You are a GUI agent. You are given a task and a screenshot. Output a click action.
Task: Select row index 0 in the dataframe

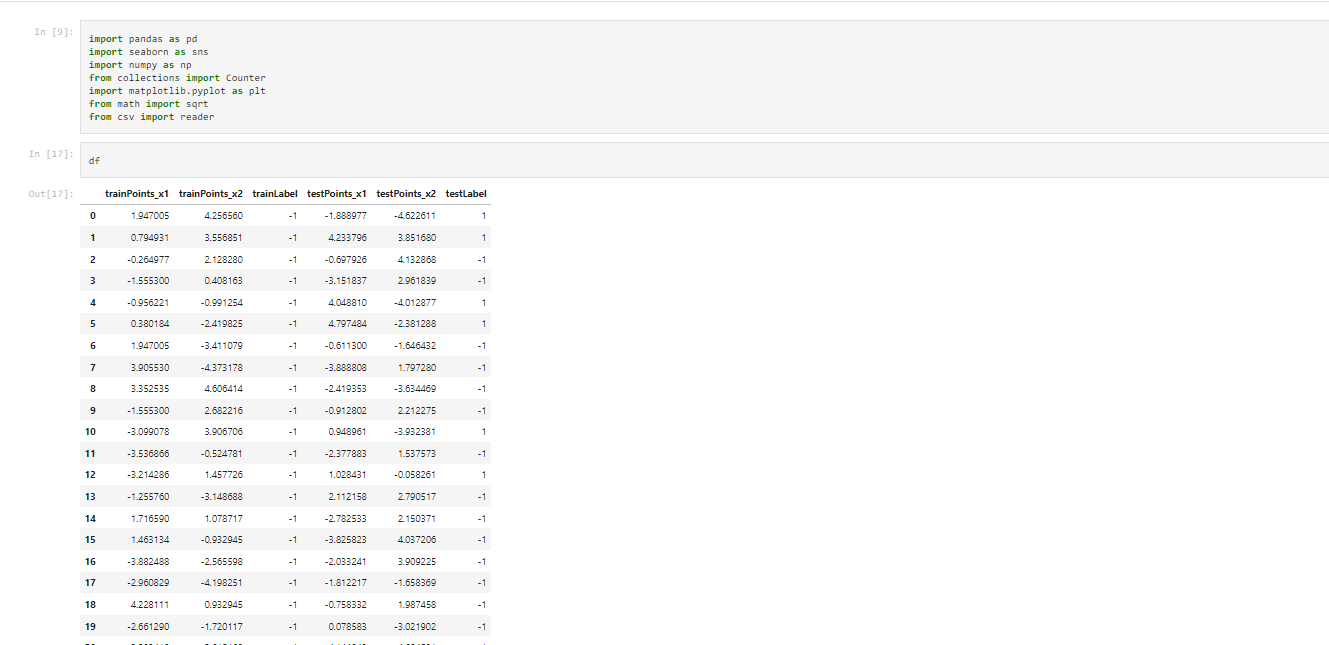[x=92, y=215]
